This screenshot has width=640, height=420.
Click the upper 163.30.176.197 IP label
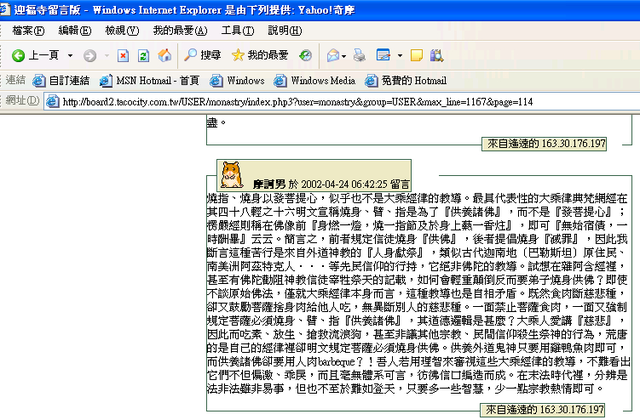coord(573,144)
